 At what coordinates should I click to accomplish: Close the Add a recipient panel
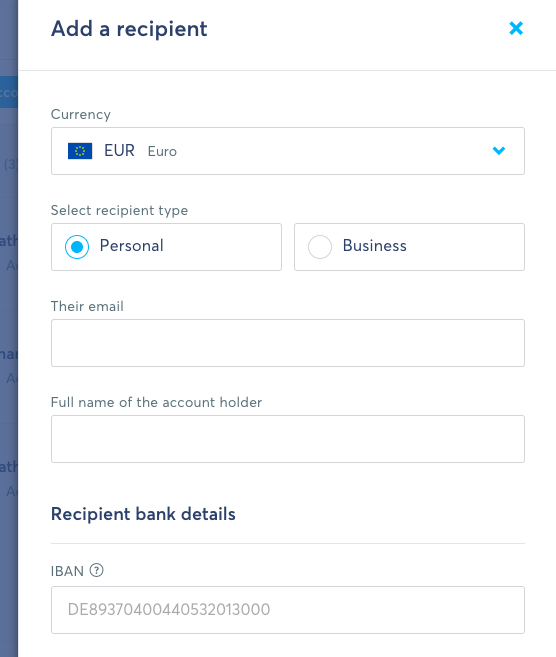pyautogui.click(x=516, y=28)
